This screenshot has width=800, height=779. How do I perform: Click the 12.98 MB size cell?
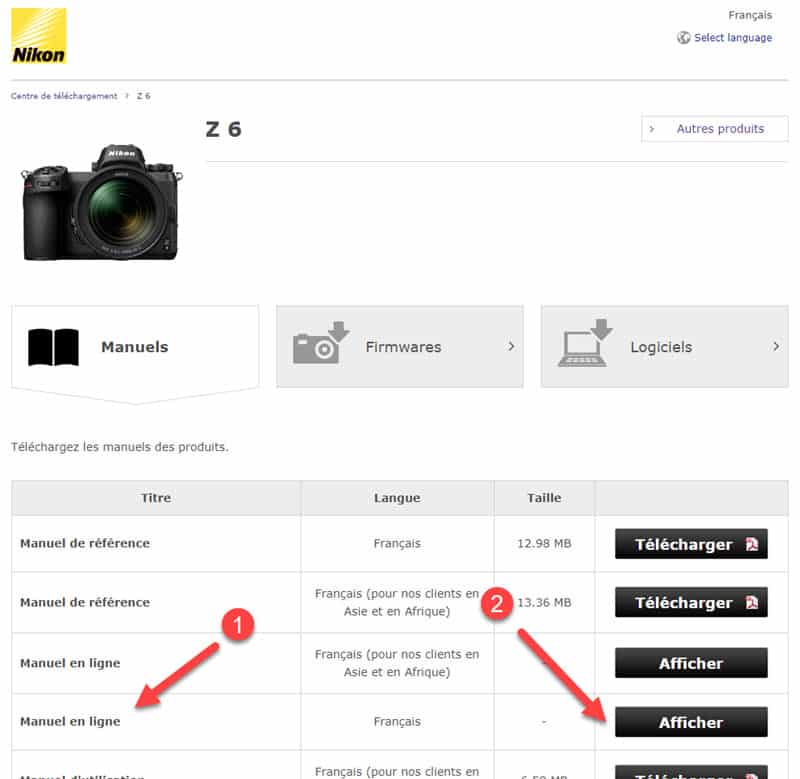(x=544, y=543)
